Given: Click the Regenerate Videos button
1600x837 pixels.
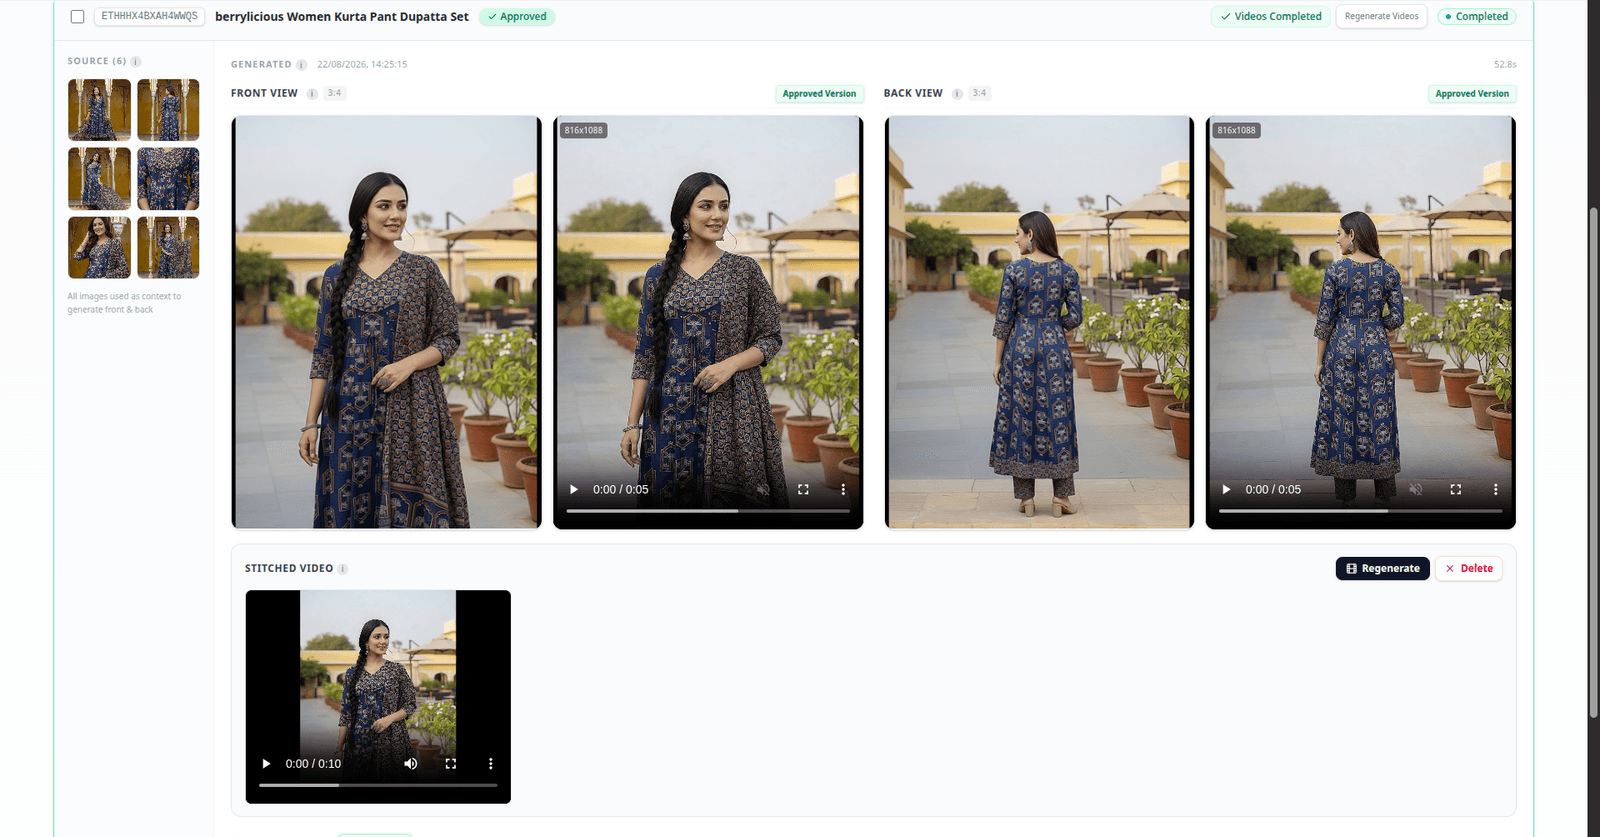Looking at the screenshot, I should pos(1382,17).
